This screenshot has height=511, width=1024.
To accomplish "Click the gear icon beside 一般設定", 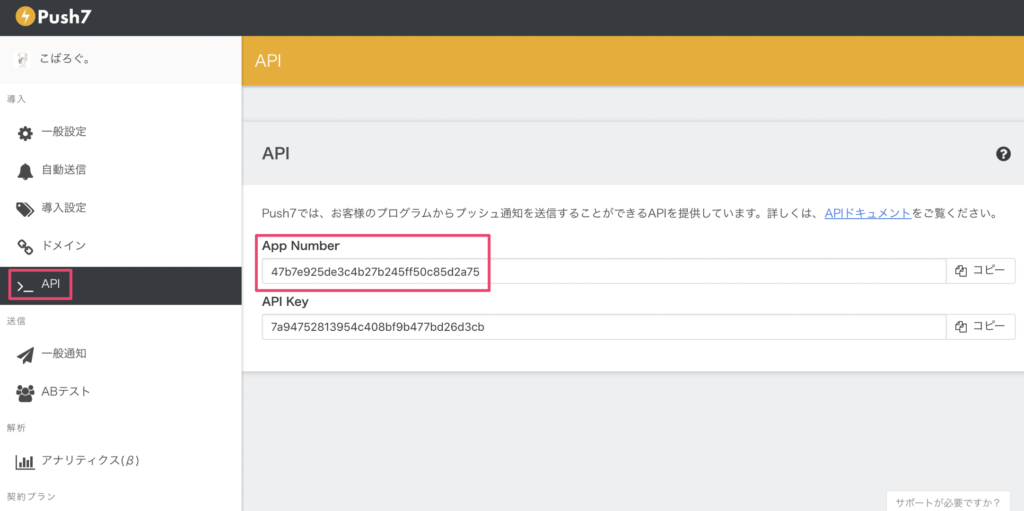I will [25, 134].
